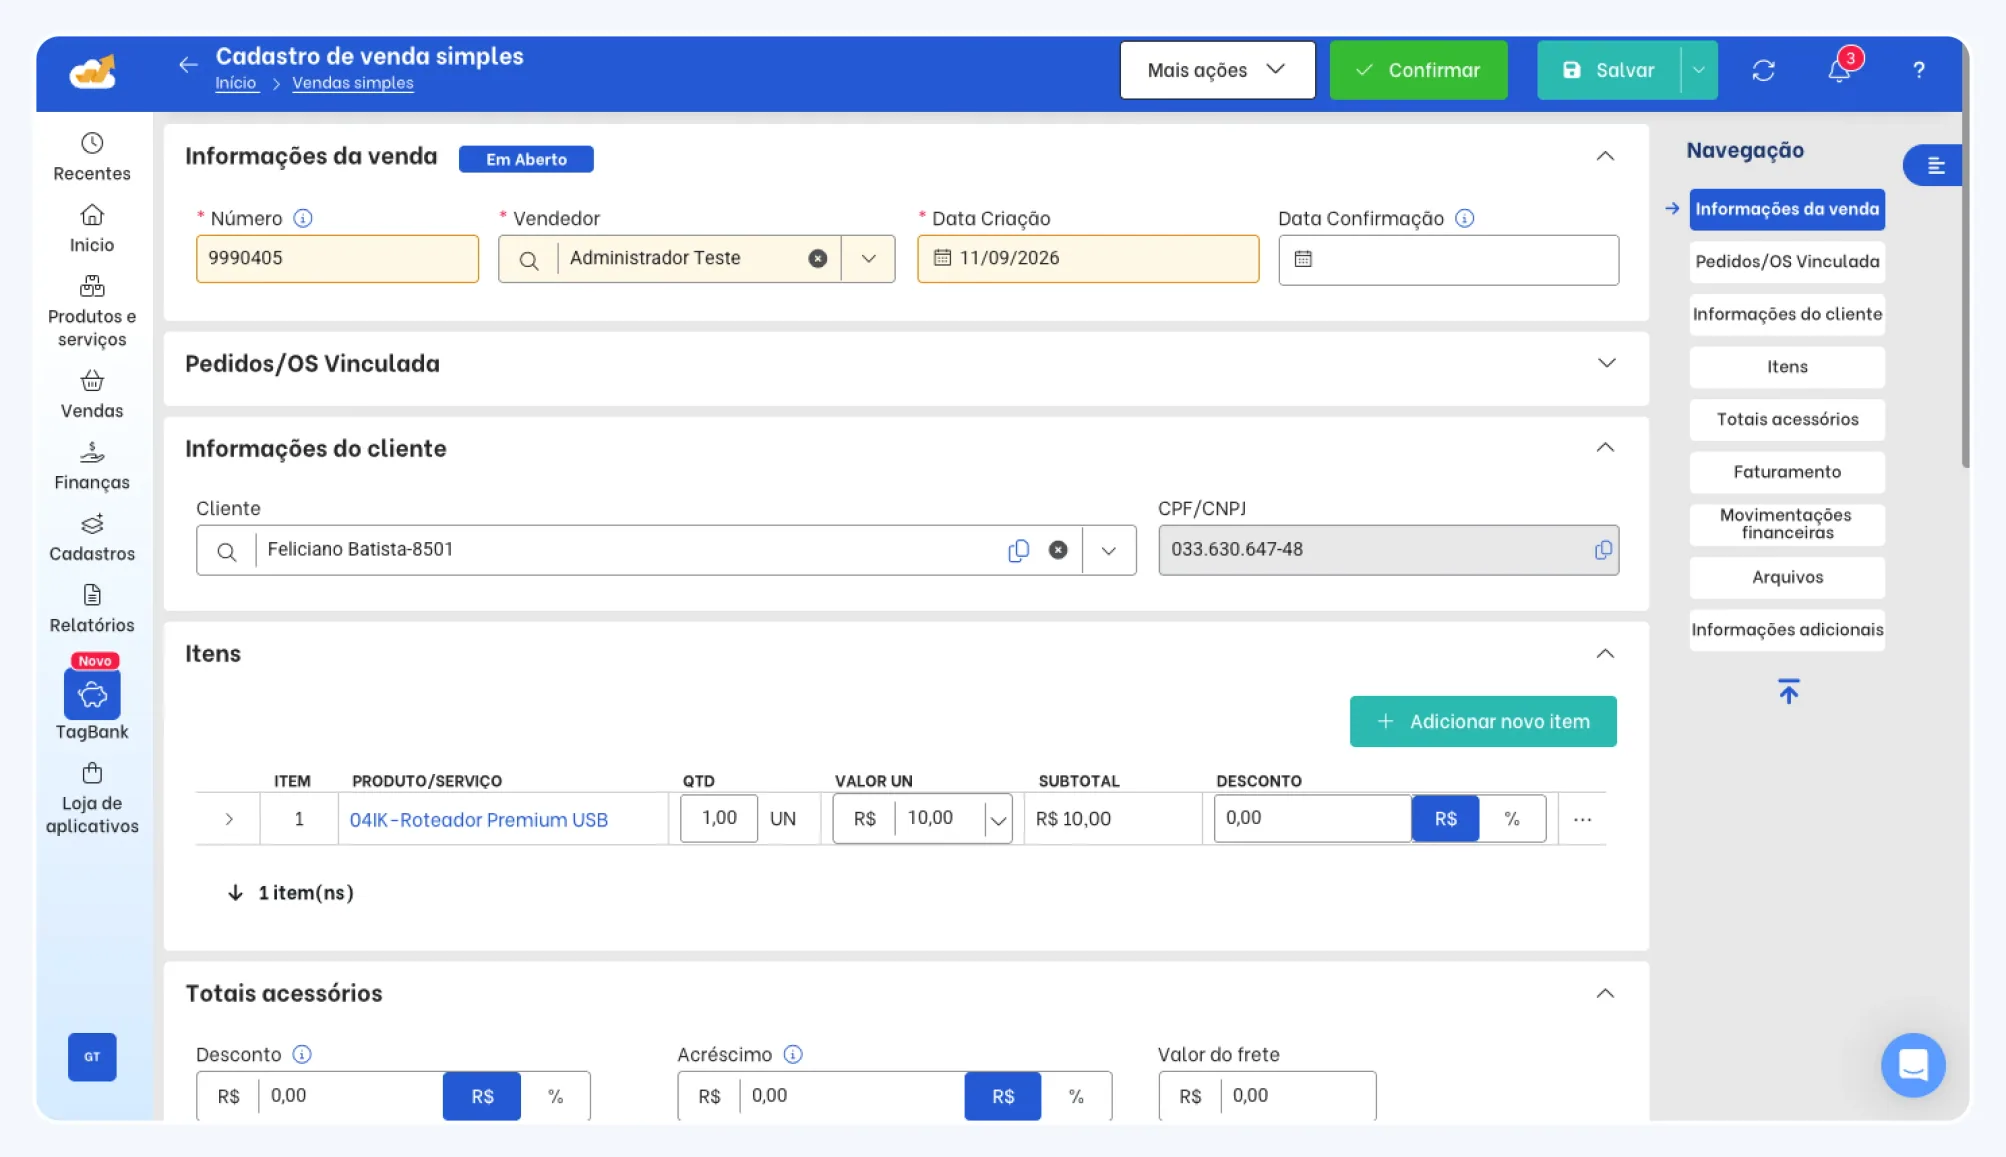The width and height of the screenshot is (2006, 1157).
Task: Set item discount to R$ mode
Action: [1445, 818]
